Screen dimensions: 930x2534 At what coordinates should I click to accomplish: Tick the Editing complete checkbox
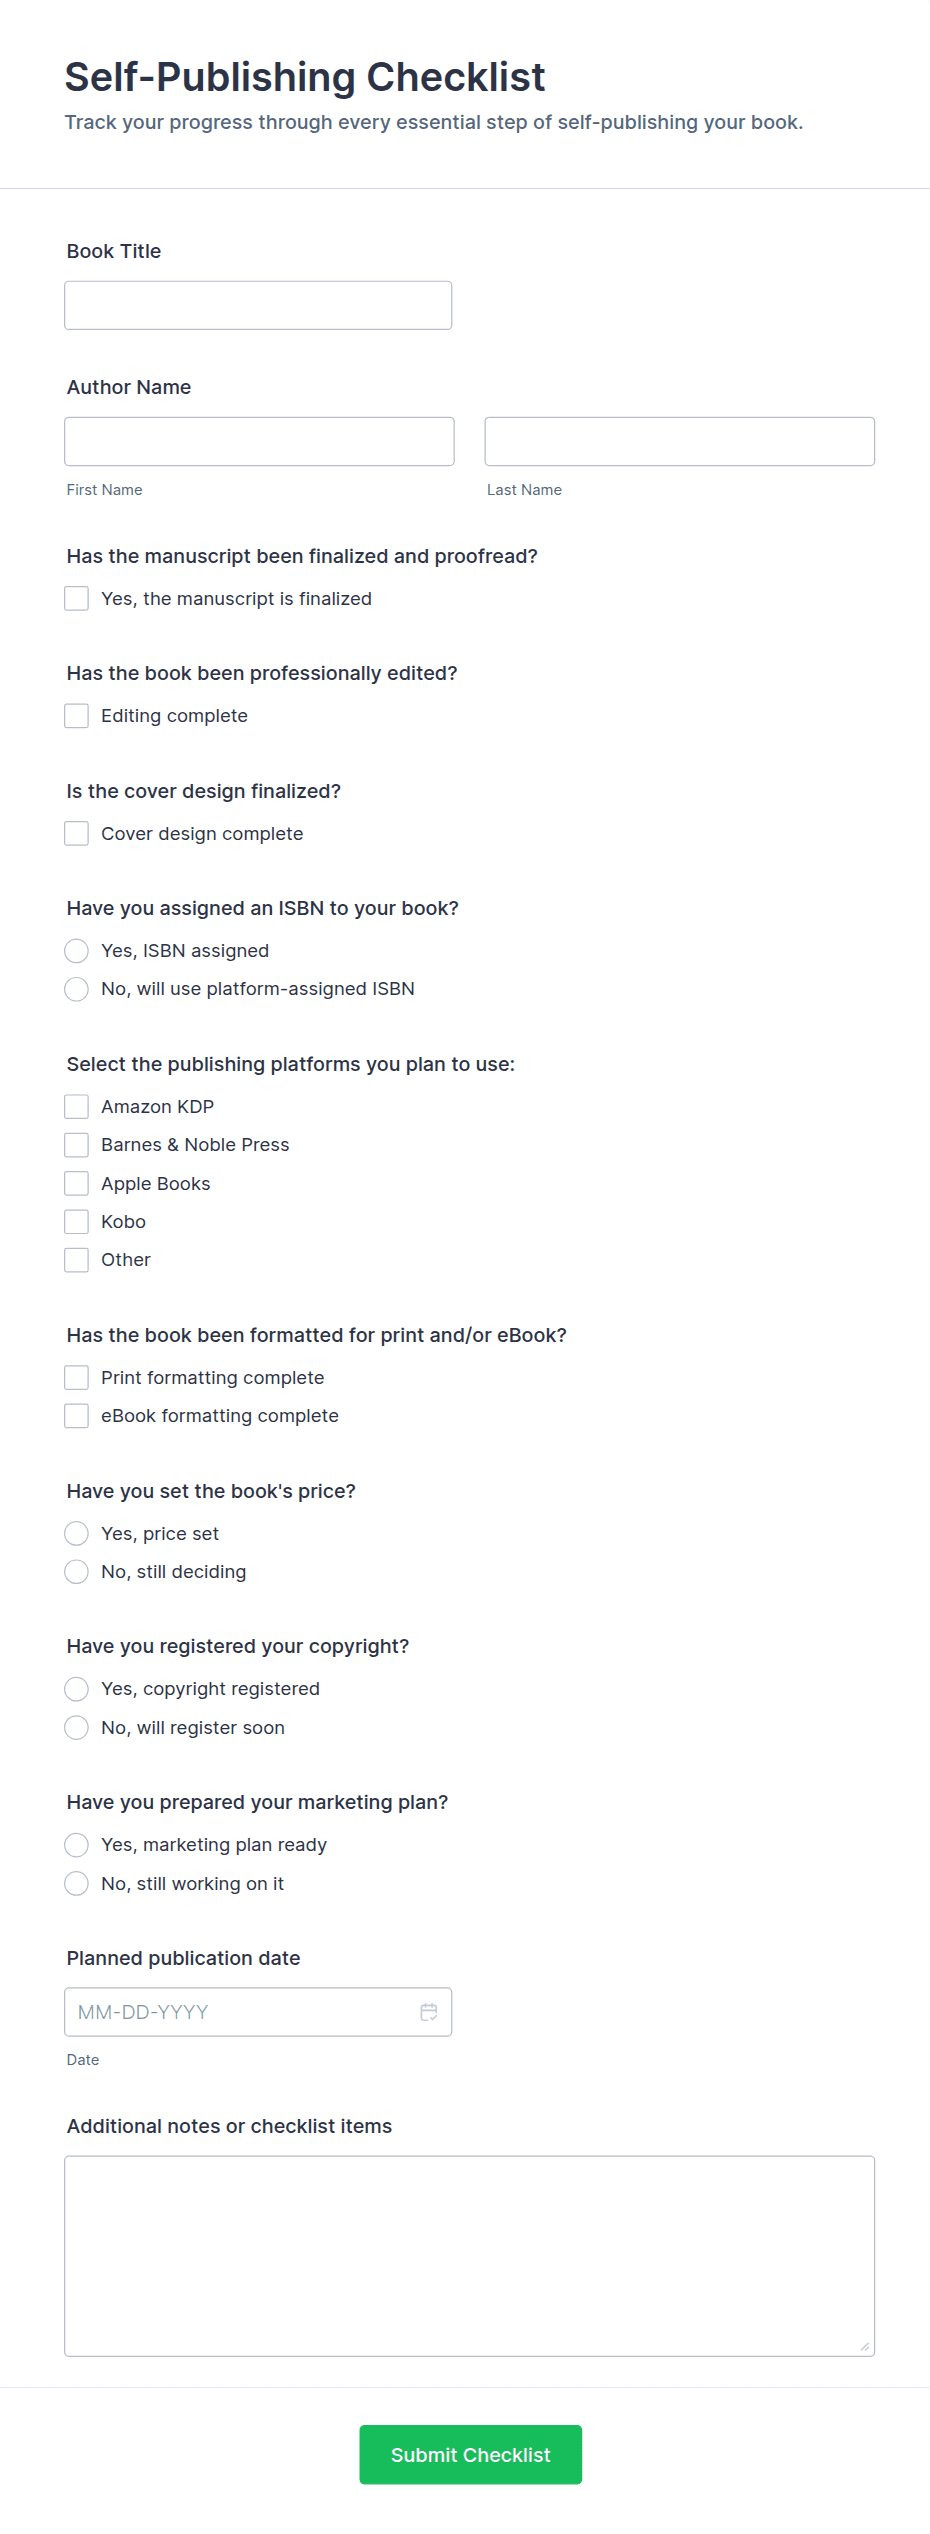[x=77, y=716]
